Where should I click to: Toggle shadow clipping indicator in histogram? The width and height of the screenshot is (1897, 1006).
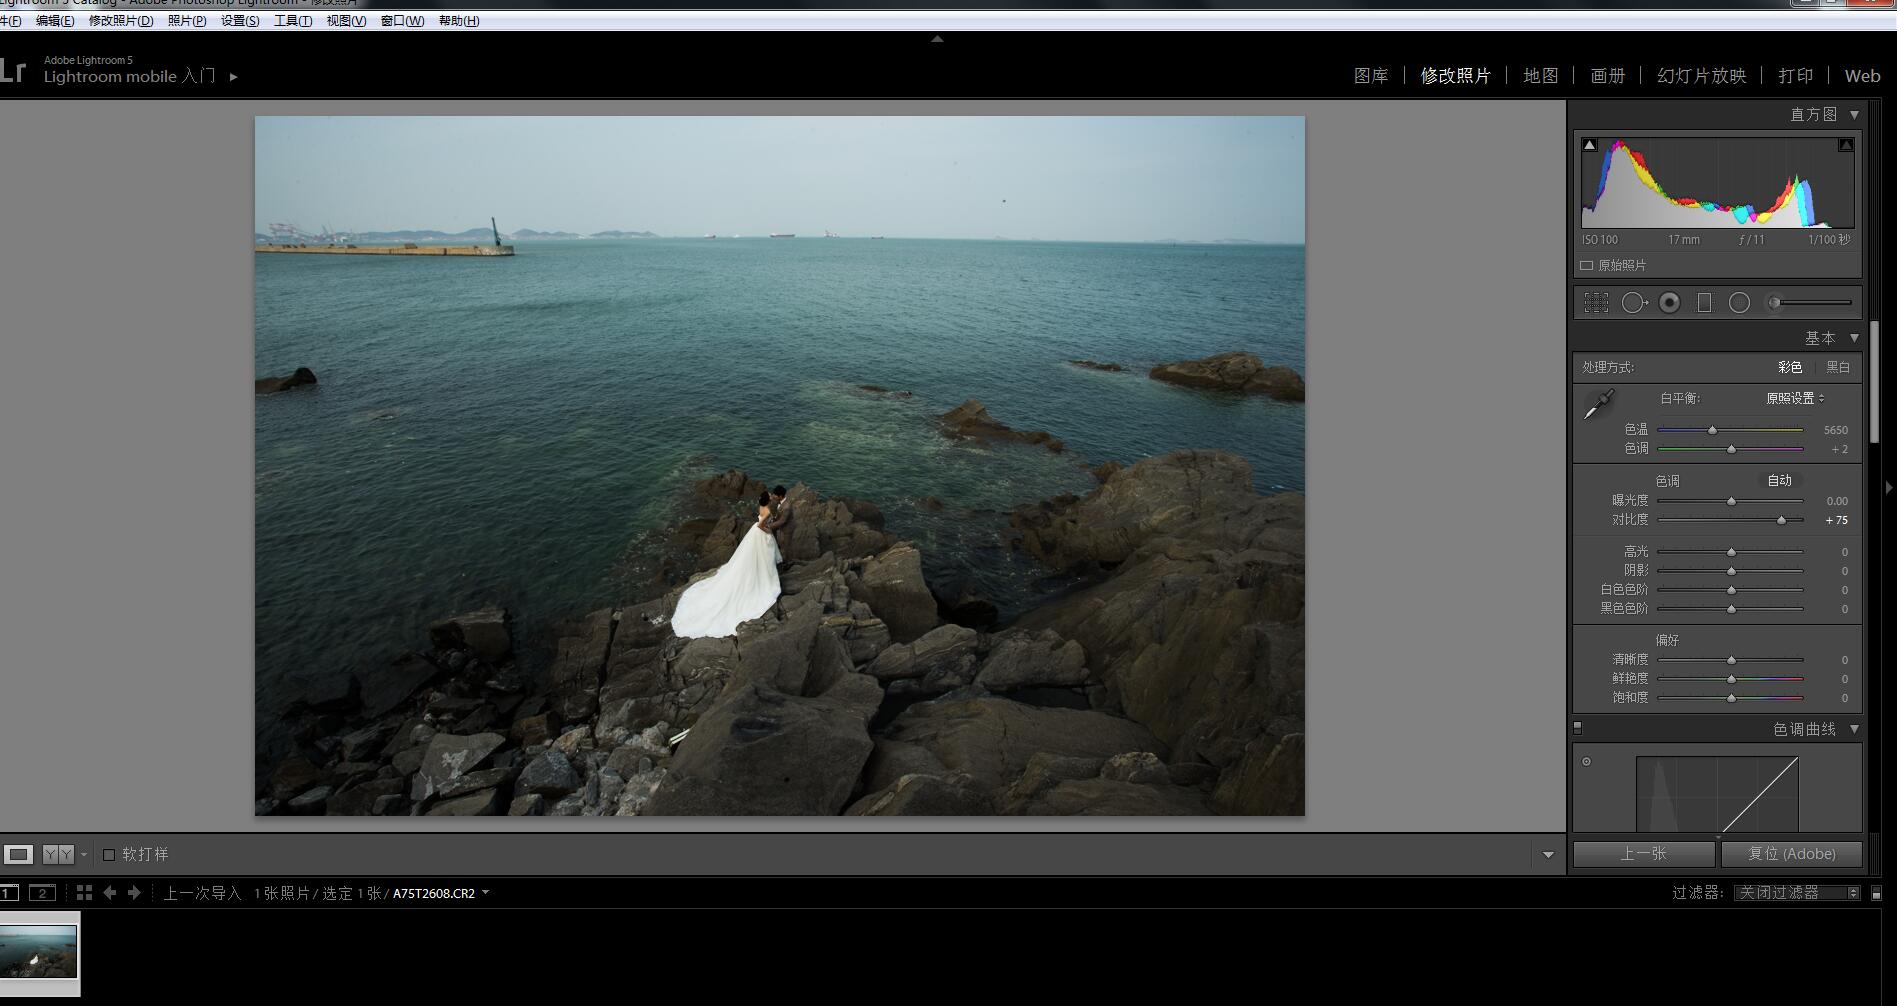1590,145
